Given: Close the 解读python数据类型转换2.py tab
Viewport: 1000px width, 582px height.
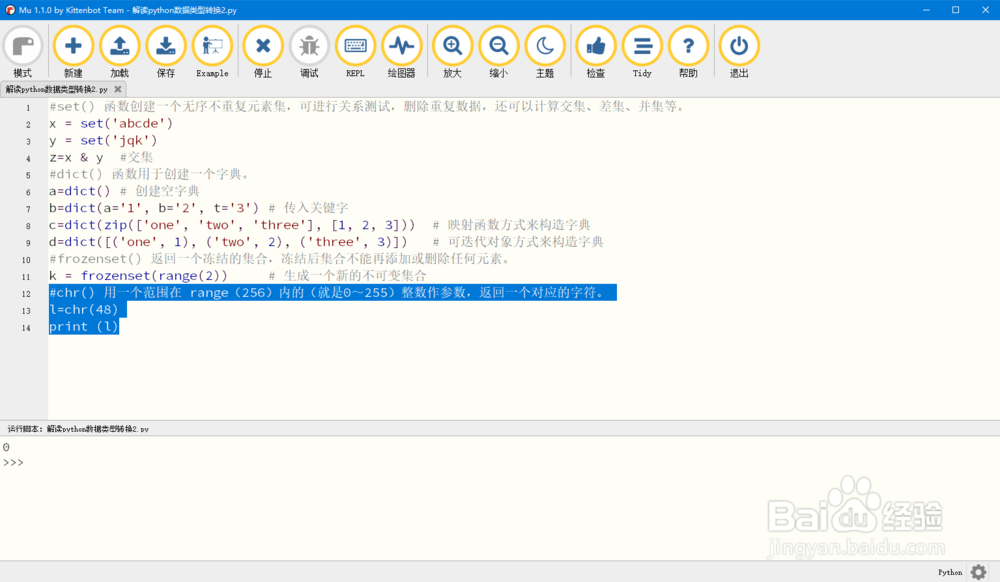Looking at the screenshot, I should pos(116,88).
